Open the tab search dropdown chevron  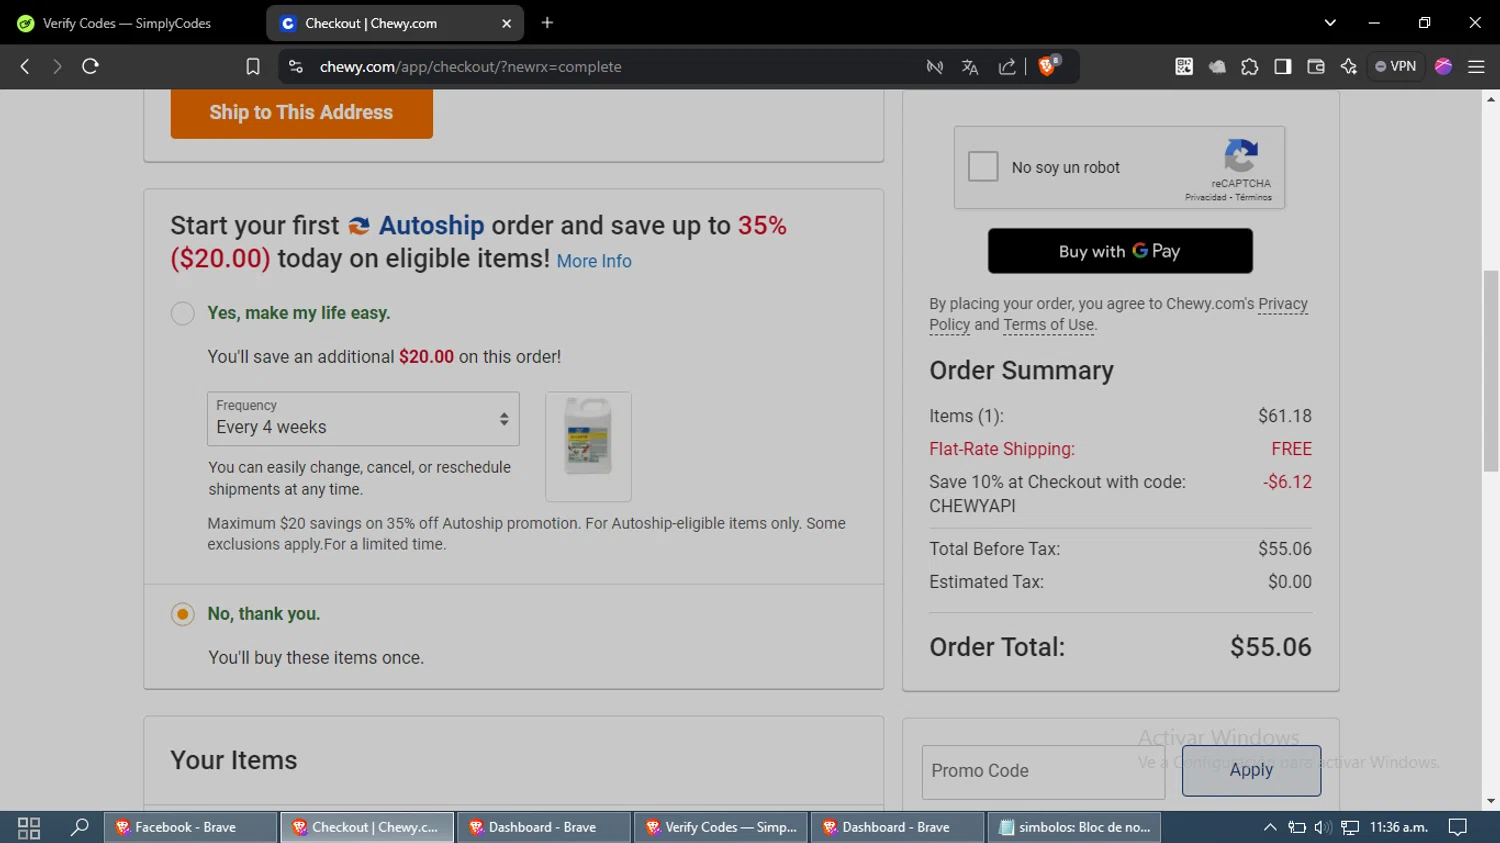click(1330, 23)
